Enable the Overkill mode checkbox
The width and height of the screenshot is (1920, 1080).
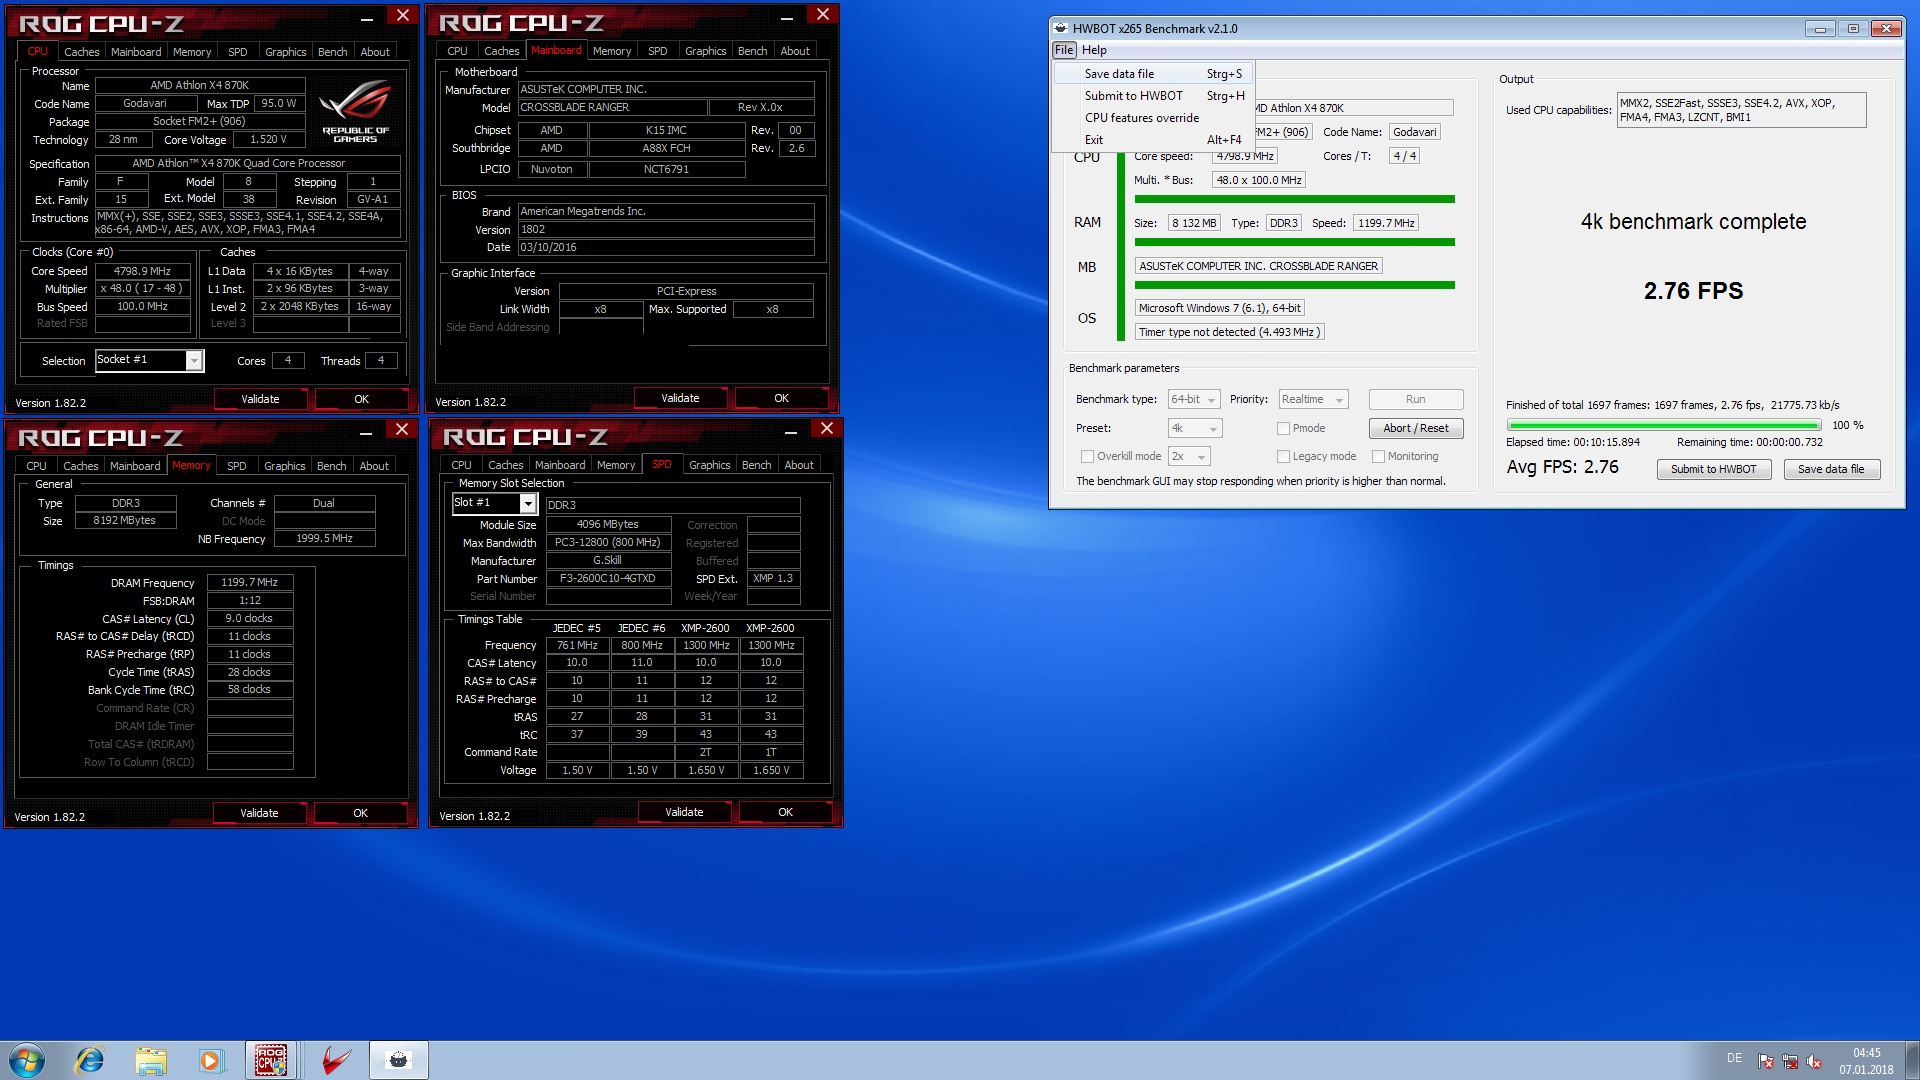[1087, 456]
